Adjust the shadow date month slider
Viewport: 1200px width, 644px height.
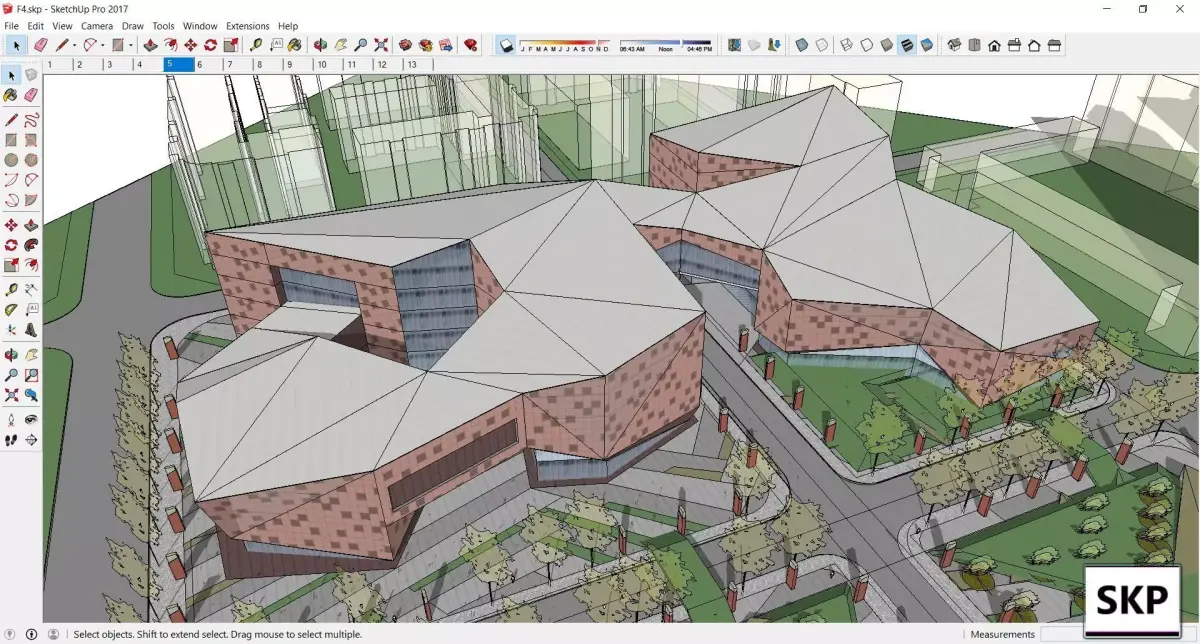(566, 45)
